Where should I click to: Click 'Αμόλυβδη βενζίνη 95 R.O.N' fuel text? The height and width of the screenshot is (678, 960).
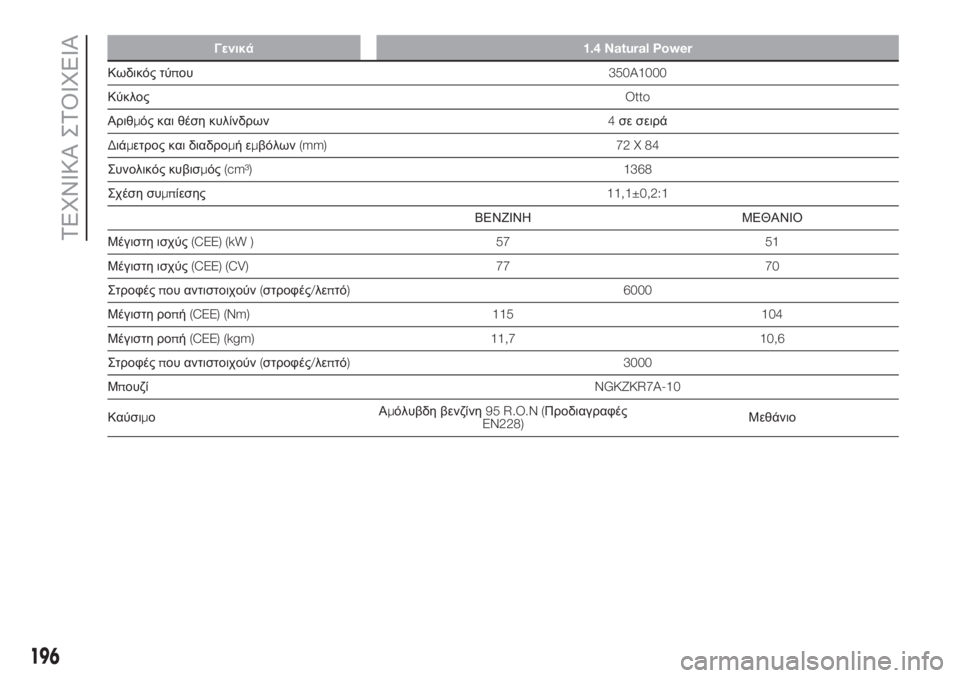[x=459, y=412]
